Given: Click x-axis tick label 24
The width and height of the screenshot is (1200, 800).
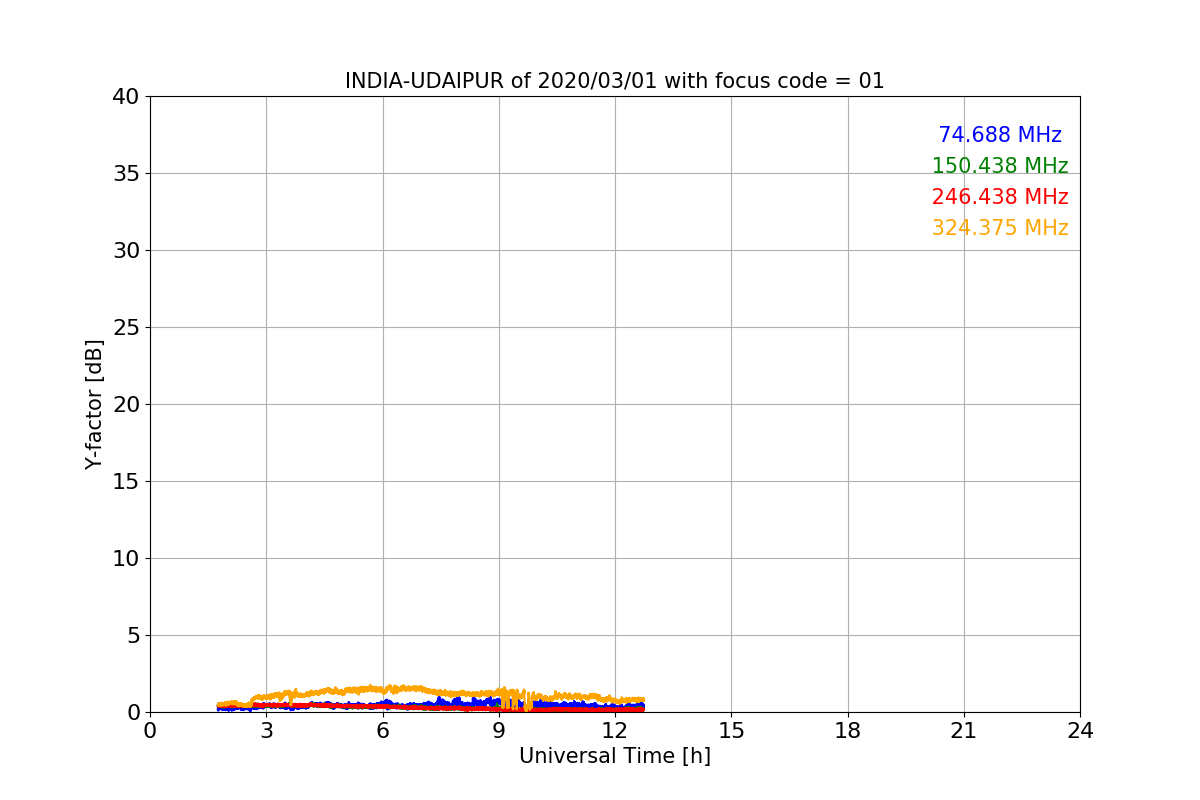Looking at the screenshot, I should [1080, 731].
